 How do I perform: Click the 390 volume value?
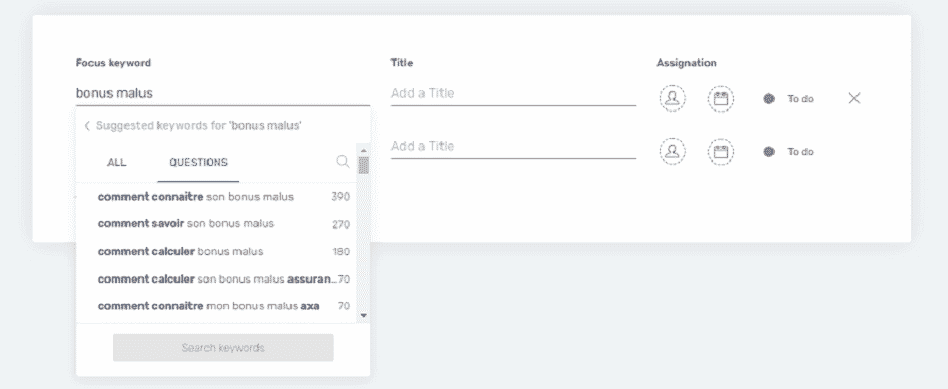tap(340, 197)
